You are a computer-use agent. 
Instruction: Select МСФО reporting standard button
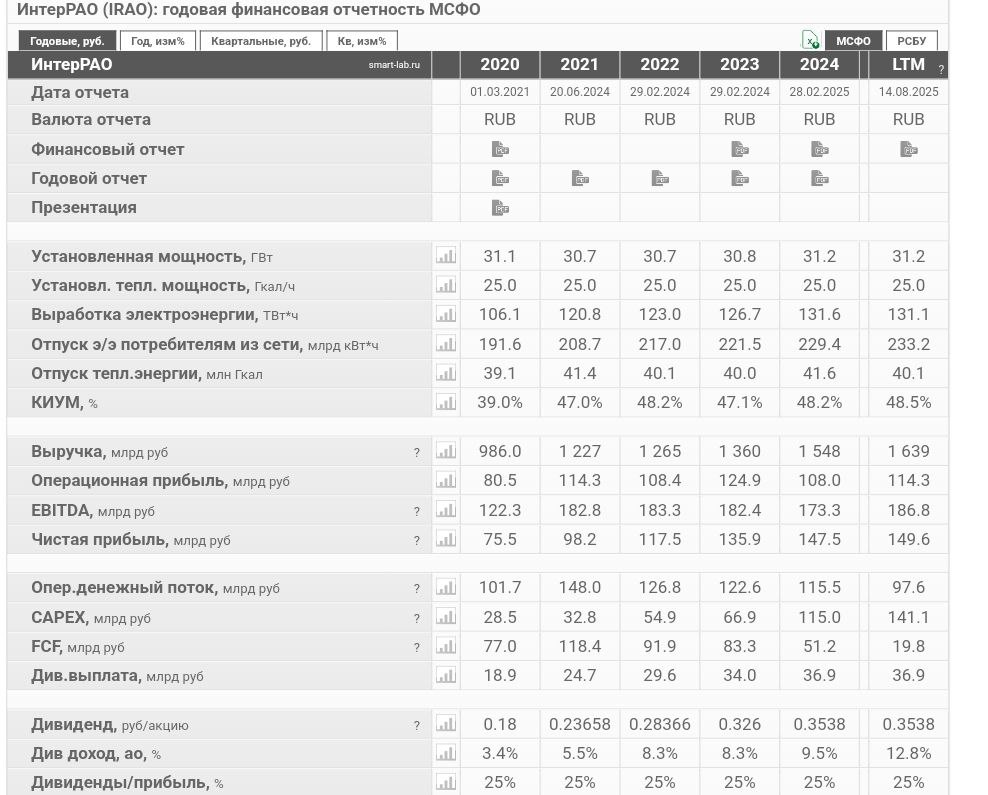tap(853, 41)
